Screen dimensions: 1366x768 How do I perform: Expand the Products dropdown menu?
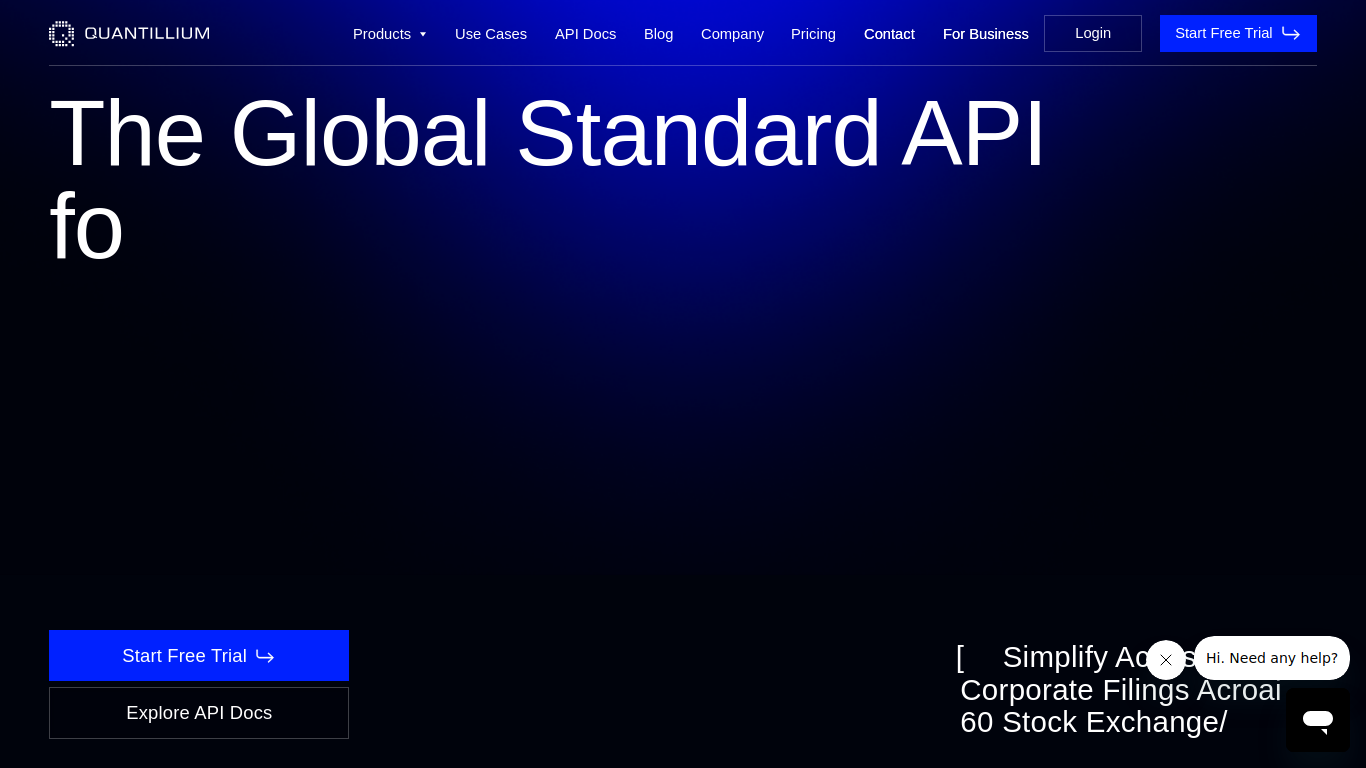[x=390, y=34]
